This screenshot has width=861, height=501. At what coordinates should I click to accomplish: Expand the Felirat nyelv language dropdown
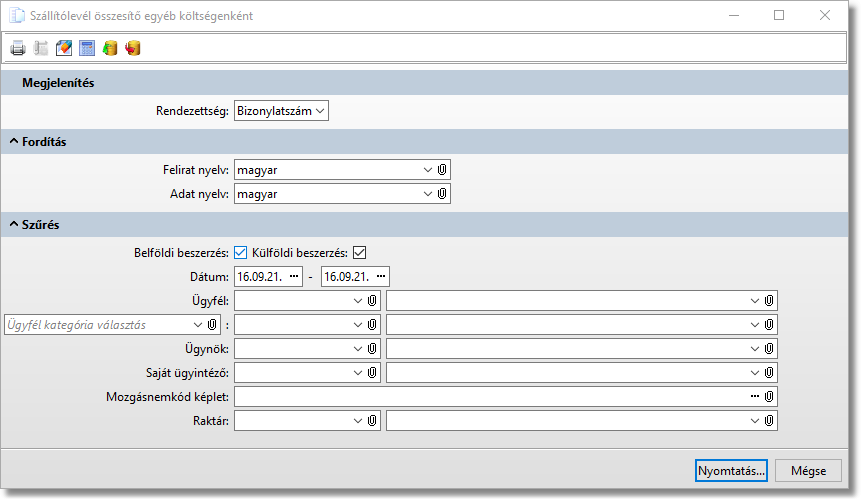click(428, 170)
